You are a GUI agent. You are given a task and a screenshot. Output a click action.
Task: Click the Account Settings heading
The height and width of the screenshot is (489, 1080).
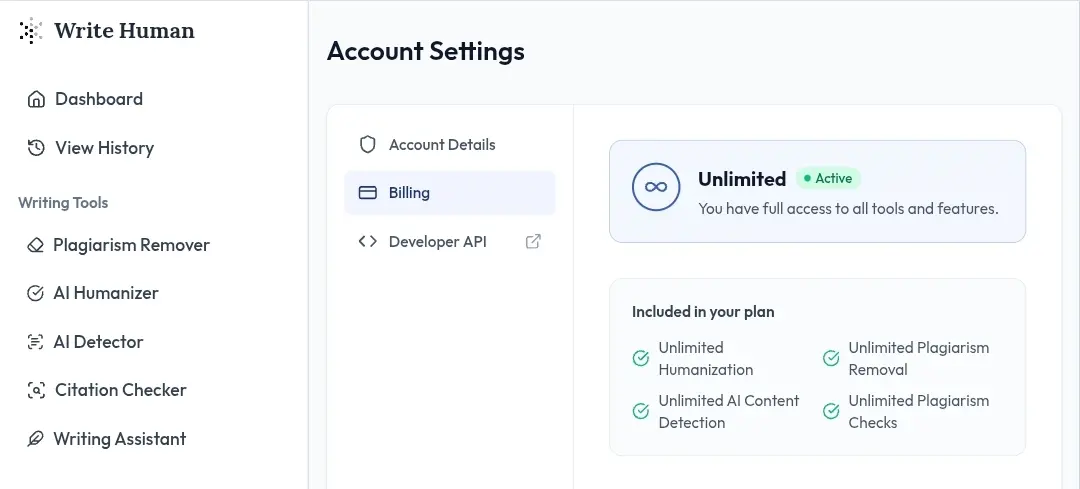click(426, 52)
